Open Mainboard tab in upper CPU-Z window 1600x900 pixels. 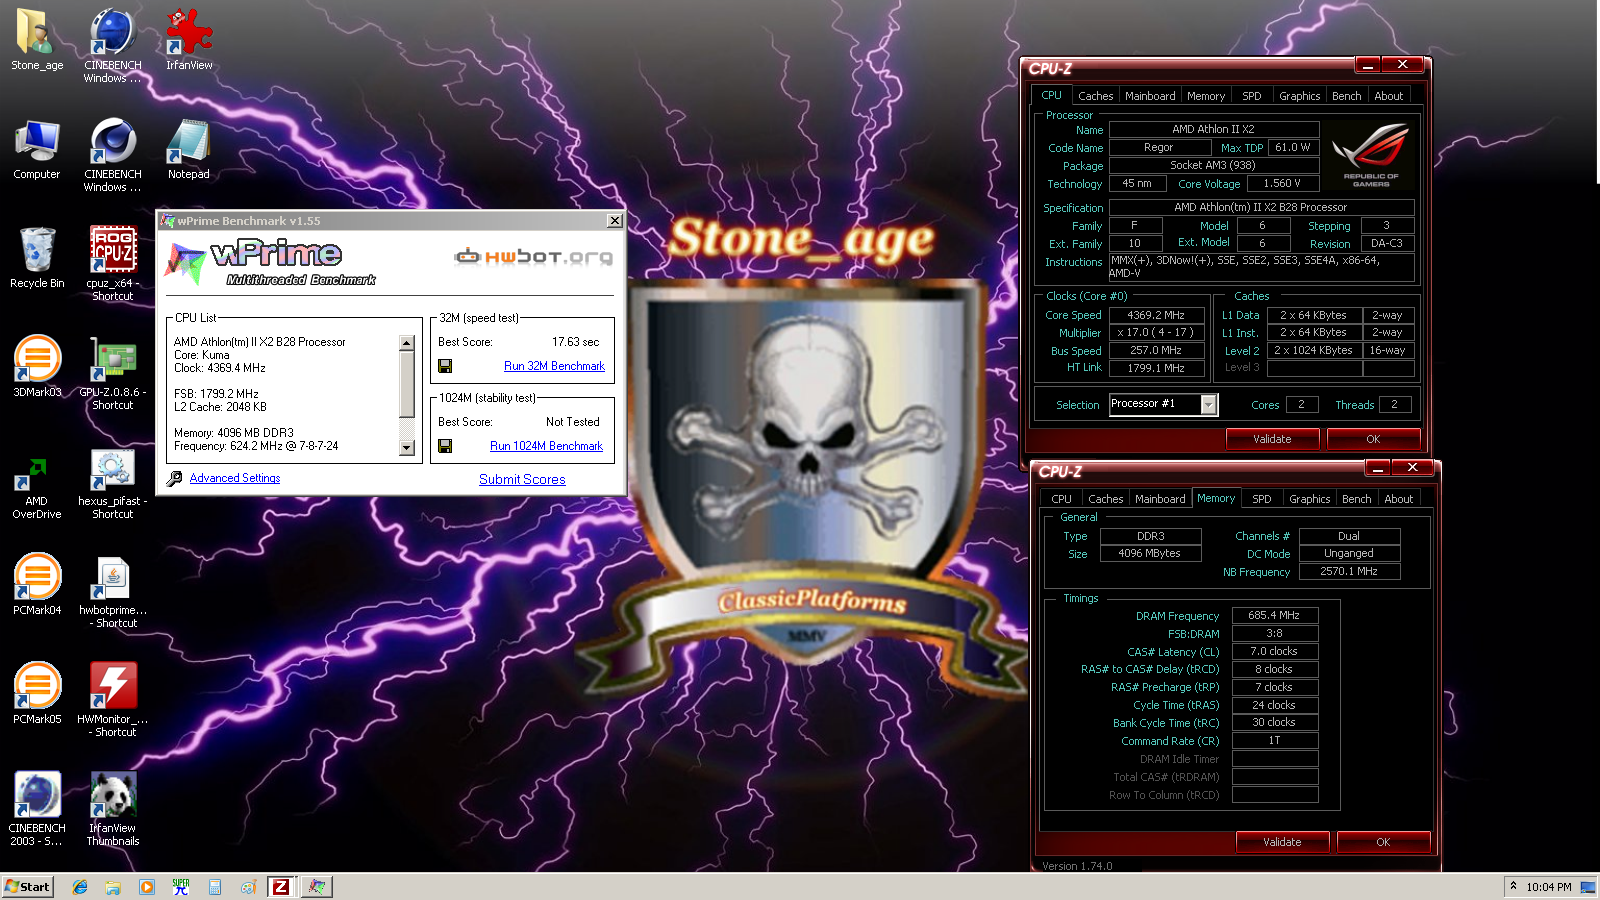1150,96
